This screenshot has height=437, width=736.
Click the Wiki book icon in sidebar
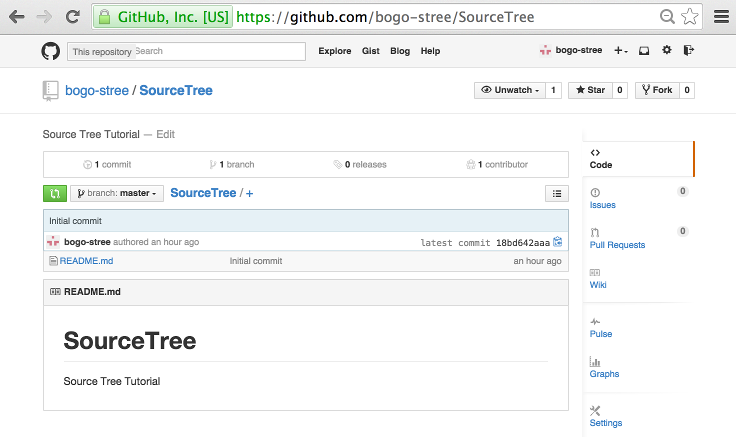click(595, 272)
